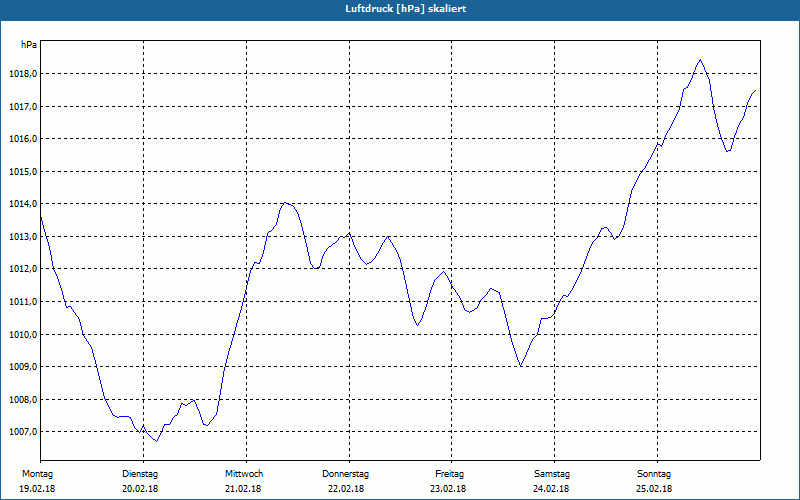Click the 23.02.18 date label
This screenshot has height=500, width=800.
pyautogui.click(x=448, y=489)
